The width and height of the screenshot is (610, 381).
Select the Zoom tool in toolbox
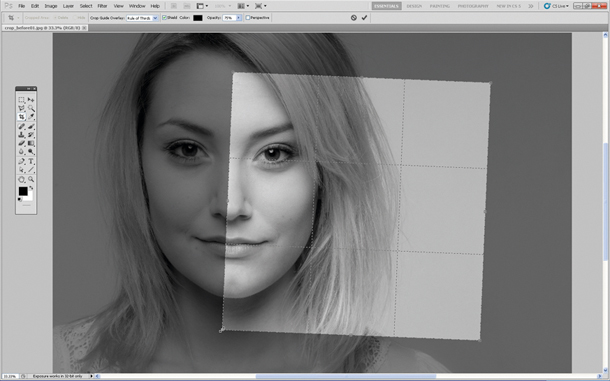point(31,179)
